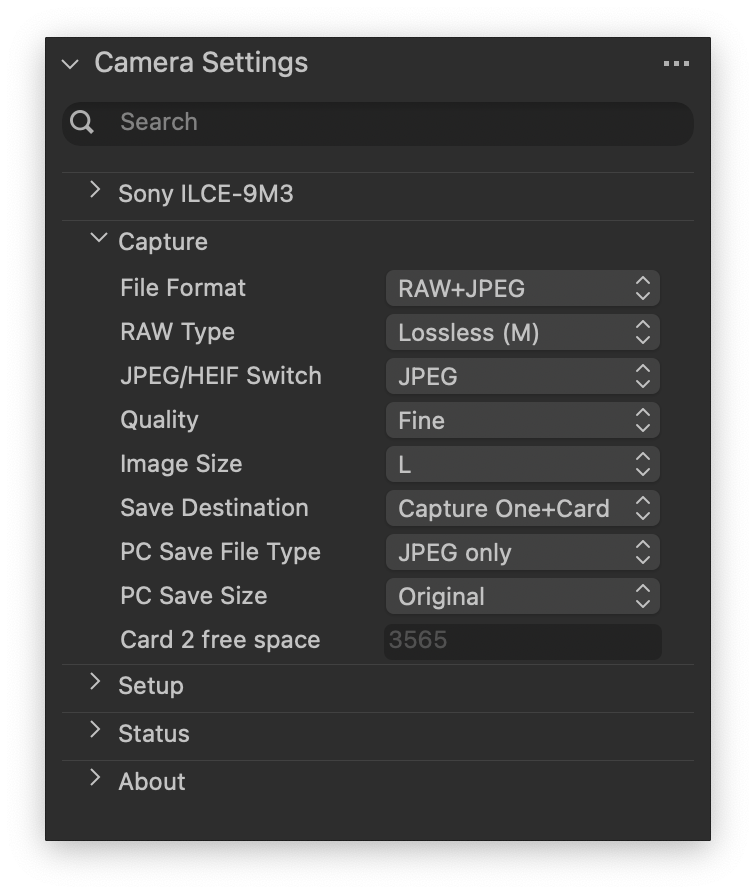Viewport: 756px width, 894px height.
Task: Collapse the Camera Settings panel chevron
Action: [70, 64]
